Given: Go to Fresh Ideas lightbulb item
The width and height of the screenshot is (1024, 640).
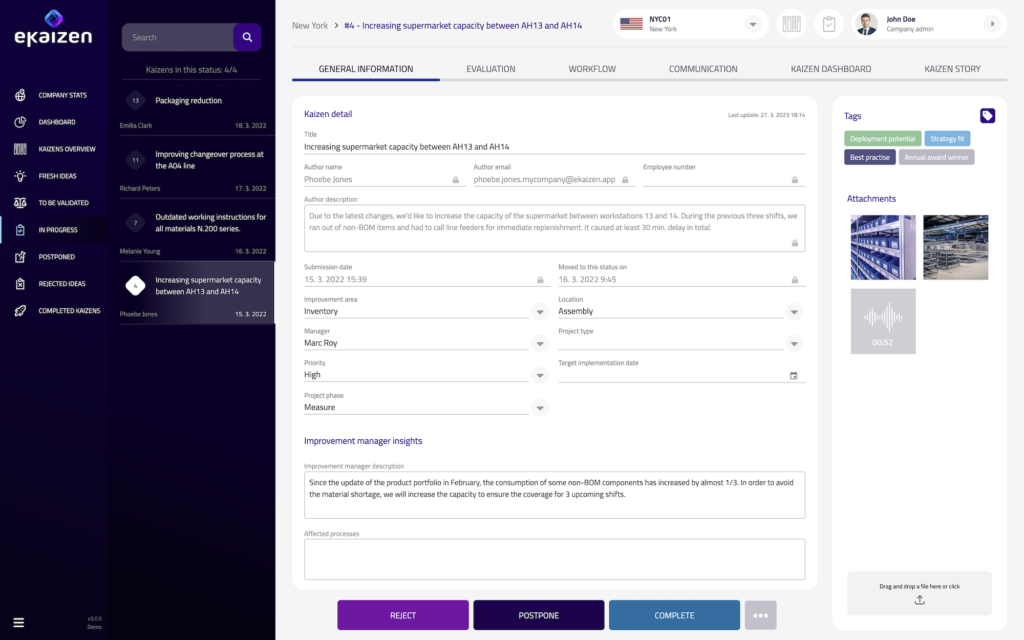Looking at the screenshot, I should coord(59,176).
